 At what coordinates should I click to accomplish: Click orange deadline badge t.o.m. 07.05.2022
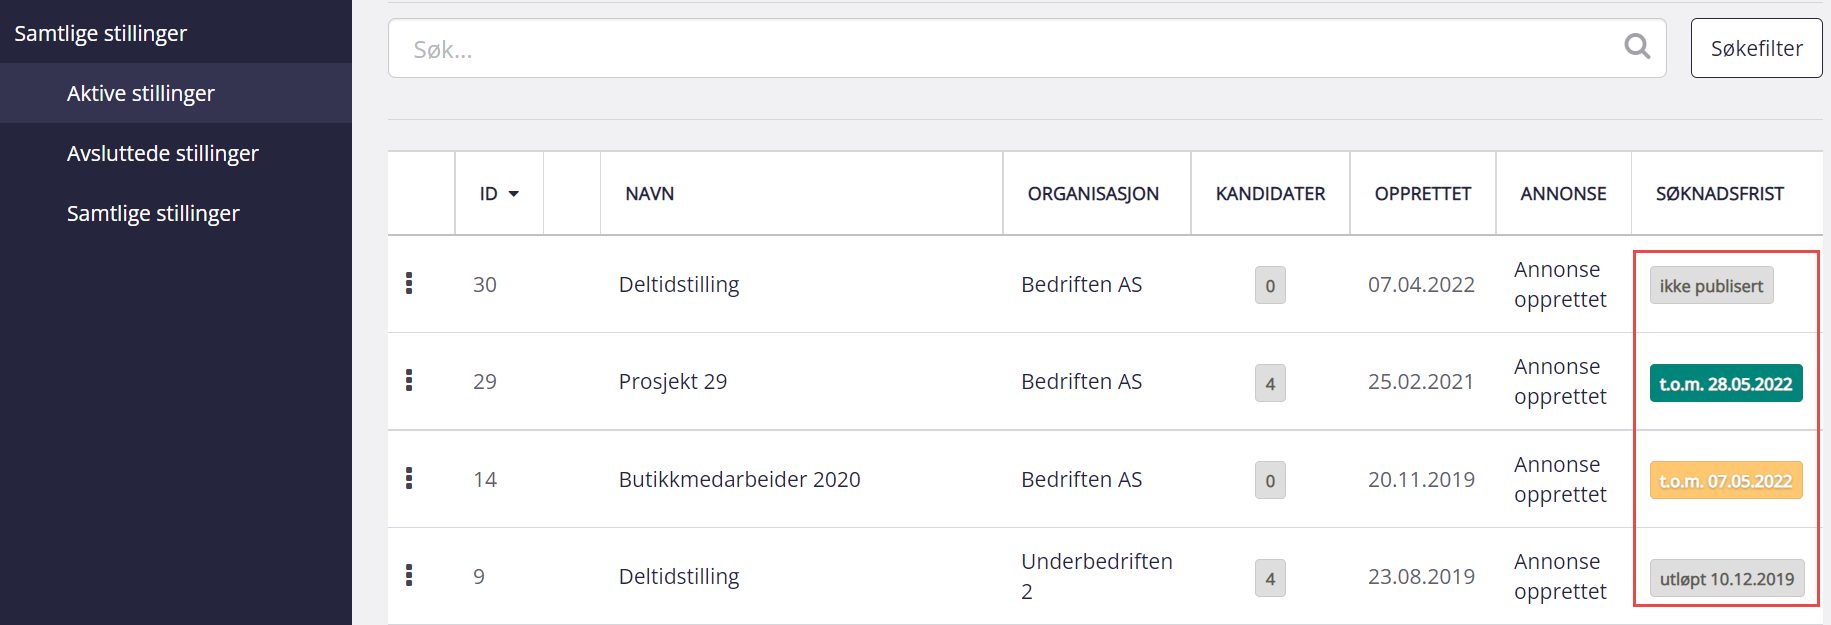pyautogui.click(x=1725, y=481)
